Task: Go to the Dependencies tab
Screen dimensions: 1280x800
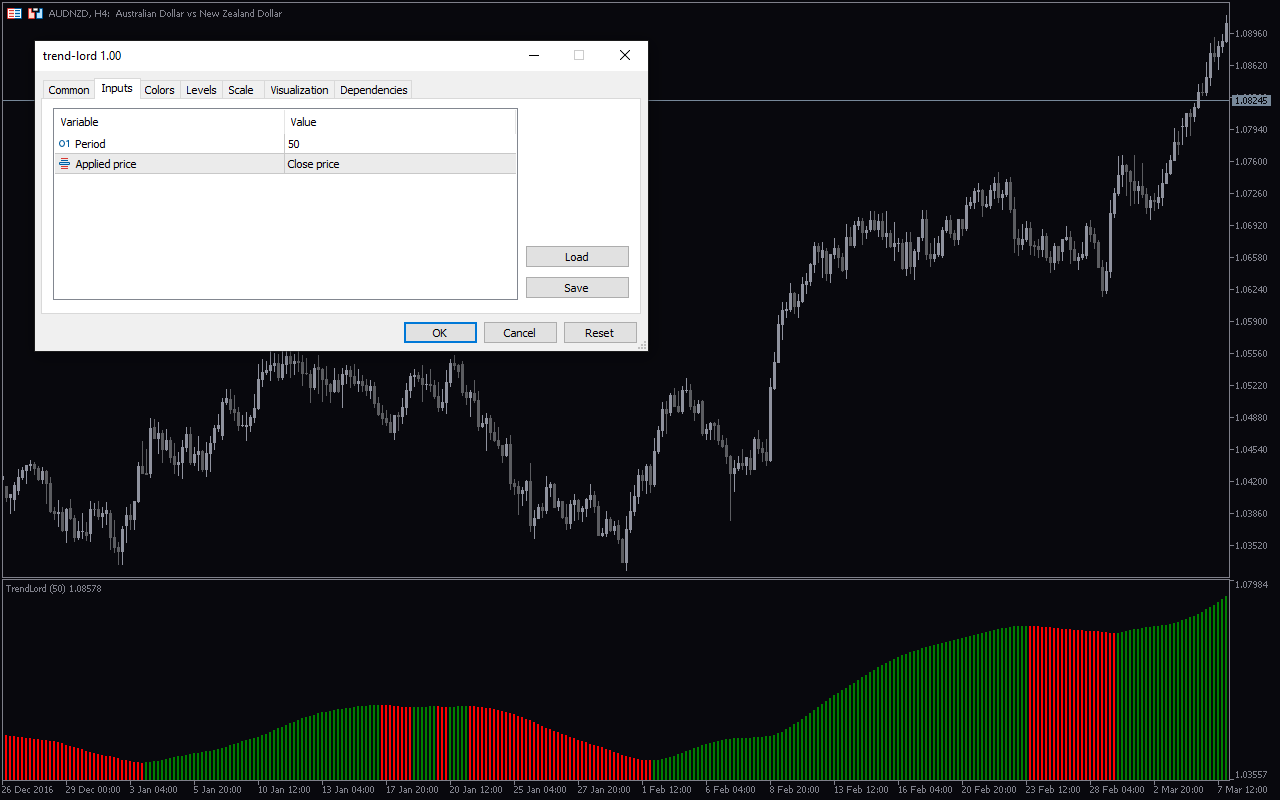Action: (374, 90)
